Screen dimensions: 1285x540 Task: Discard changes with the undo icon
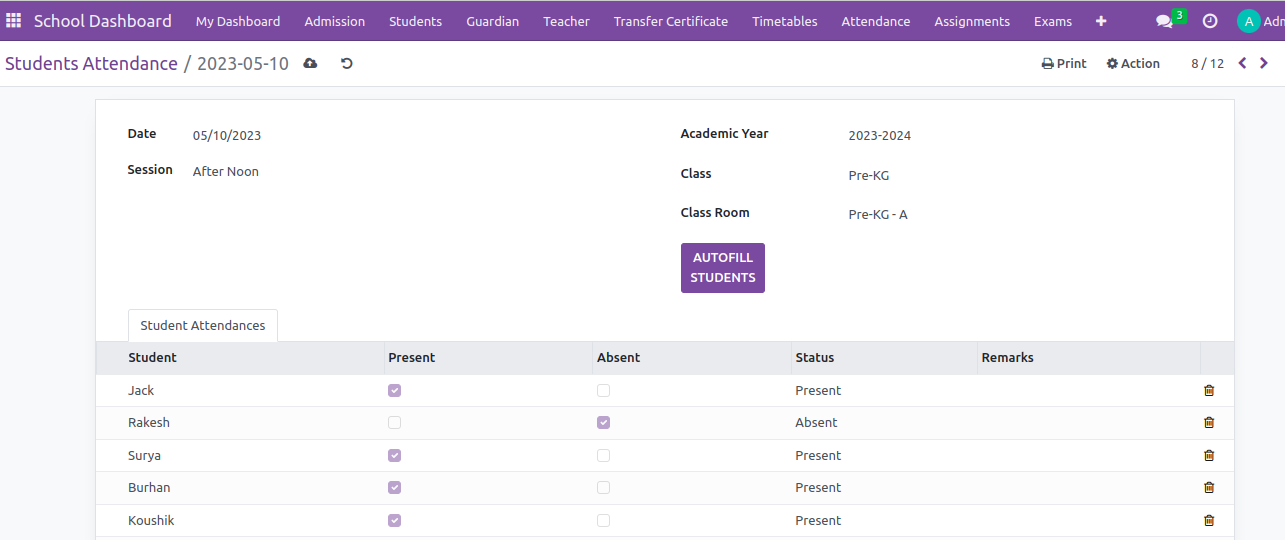pos(347,63)
